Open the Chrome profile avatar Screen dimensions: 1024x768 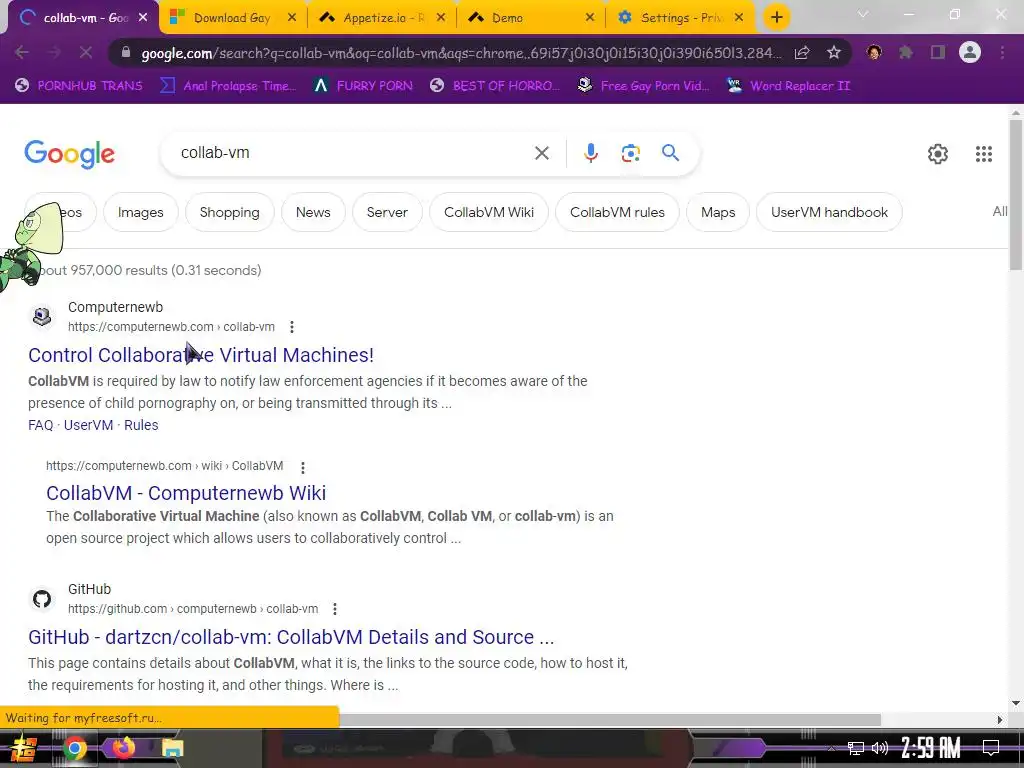pos(970,52)
